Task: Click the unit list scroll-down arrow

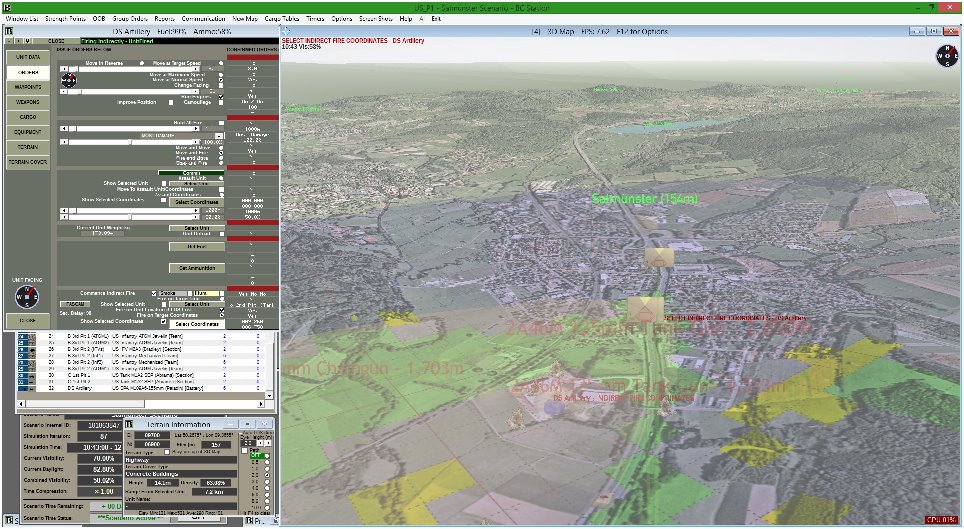Action: [269, 396]
